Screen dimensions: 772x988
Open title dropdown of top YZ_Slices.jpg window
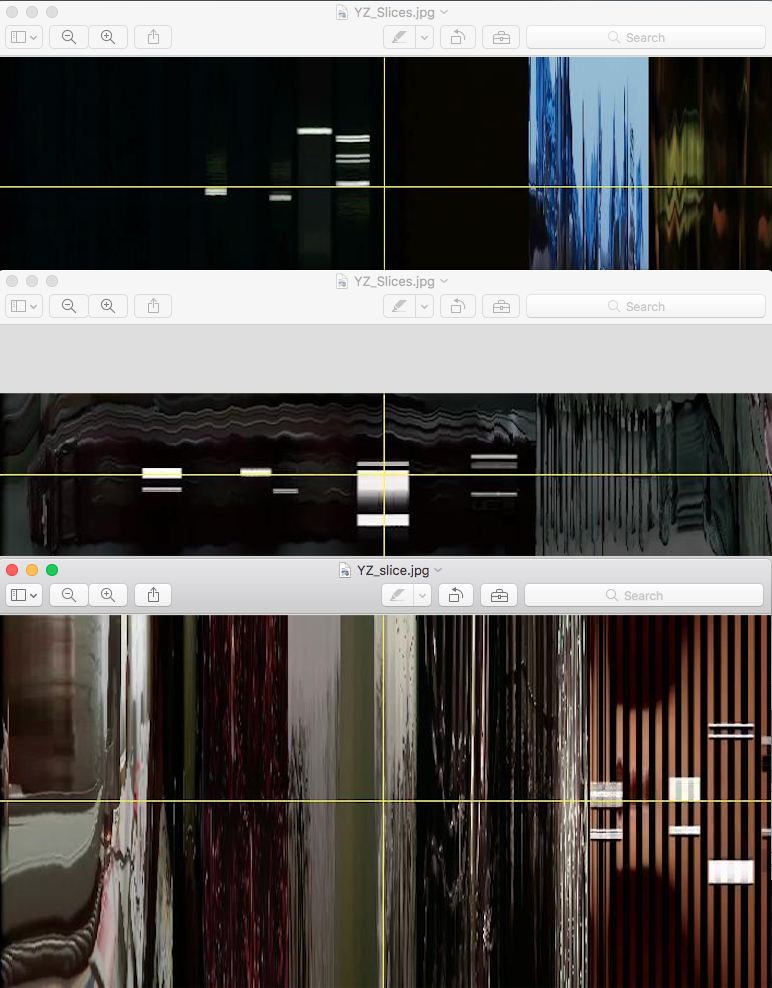[x=444, y=12]
